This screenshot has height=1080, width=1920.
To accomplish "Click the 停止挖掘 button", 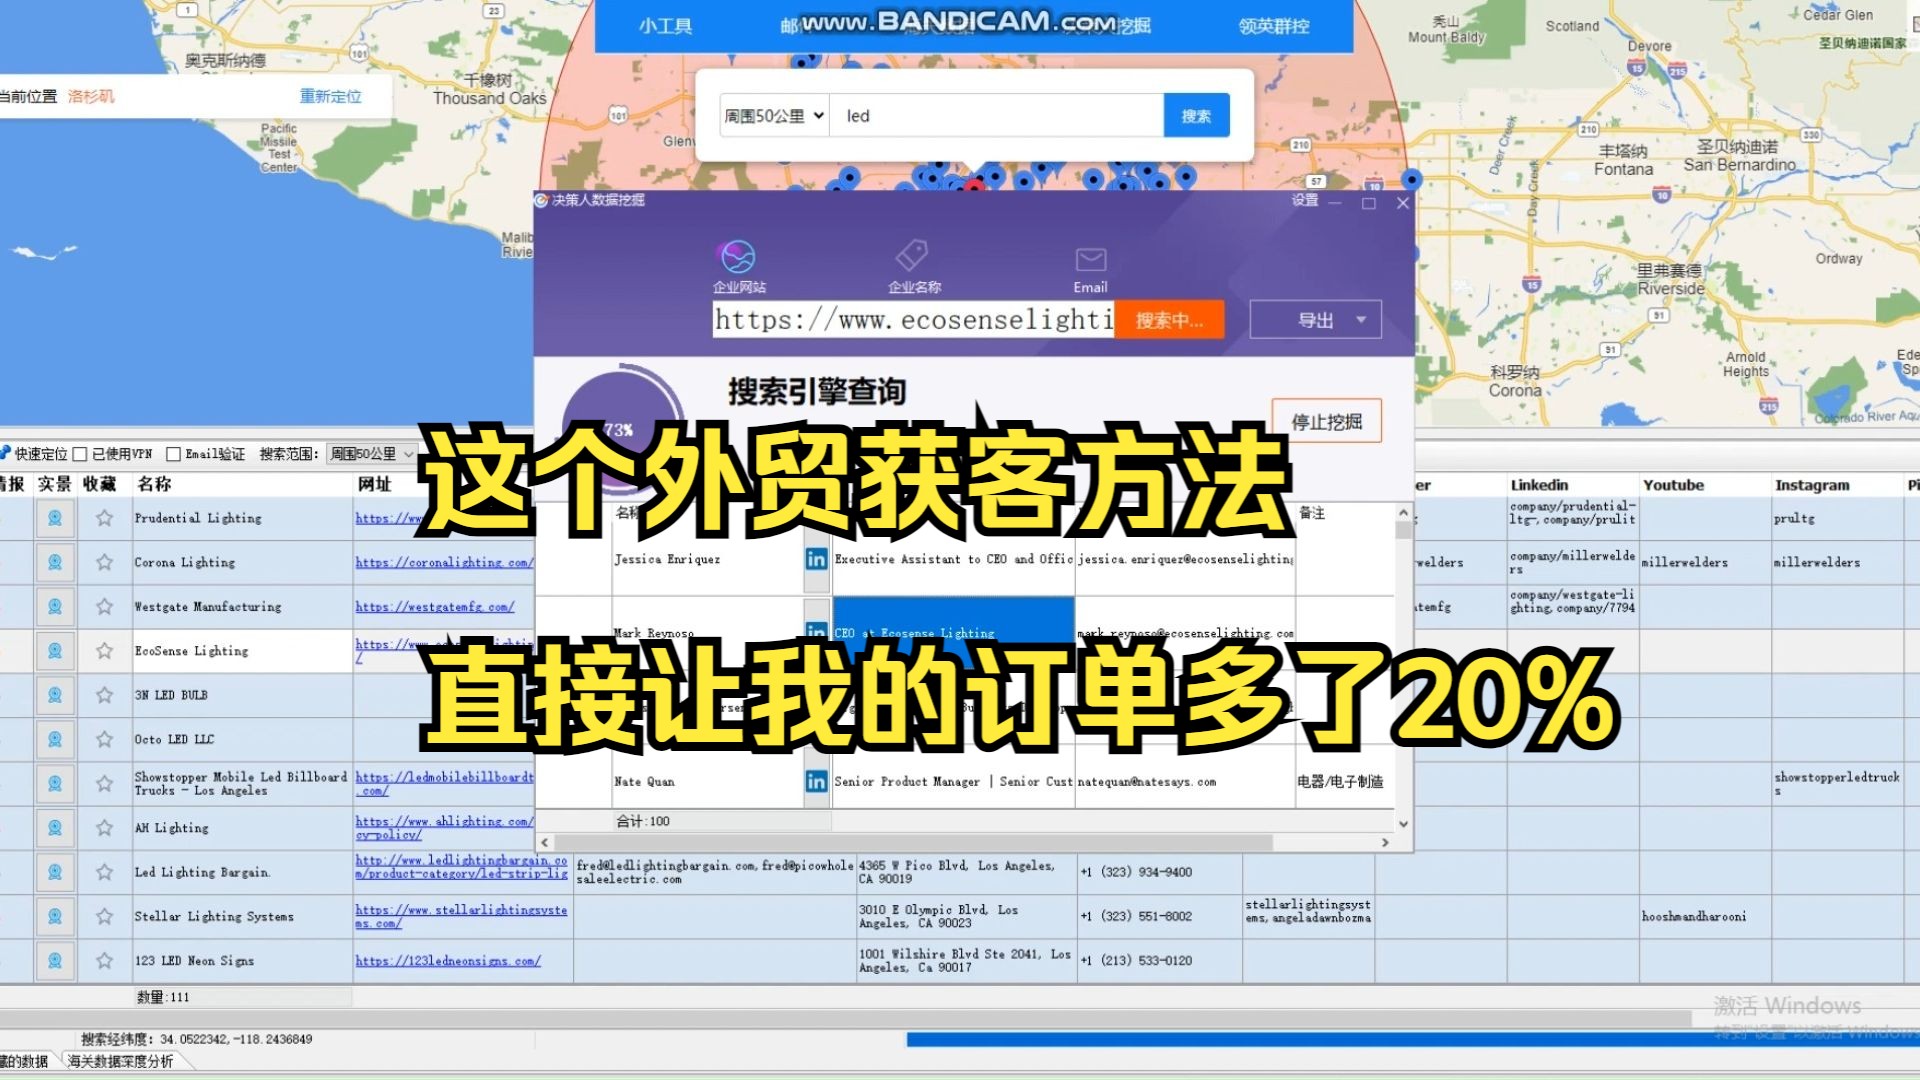I will point(1326,422).
